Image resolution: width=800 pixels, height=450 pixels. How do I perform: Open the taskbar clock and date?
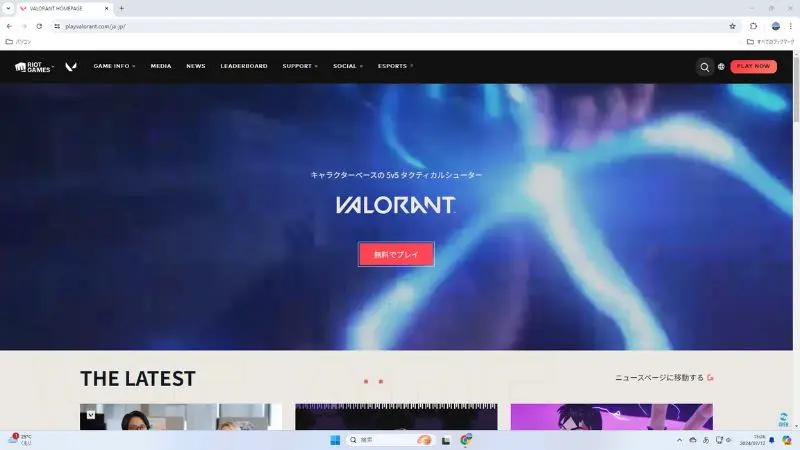point(753,440)
